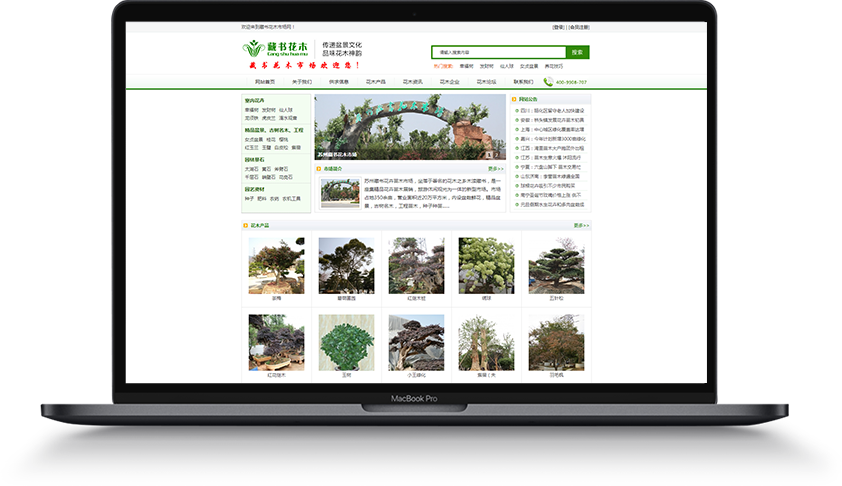Click the 会员注册 register link
The image size is (842, 486).
[579, 27]
